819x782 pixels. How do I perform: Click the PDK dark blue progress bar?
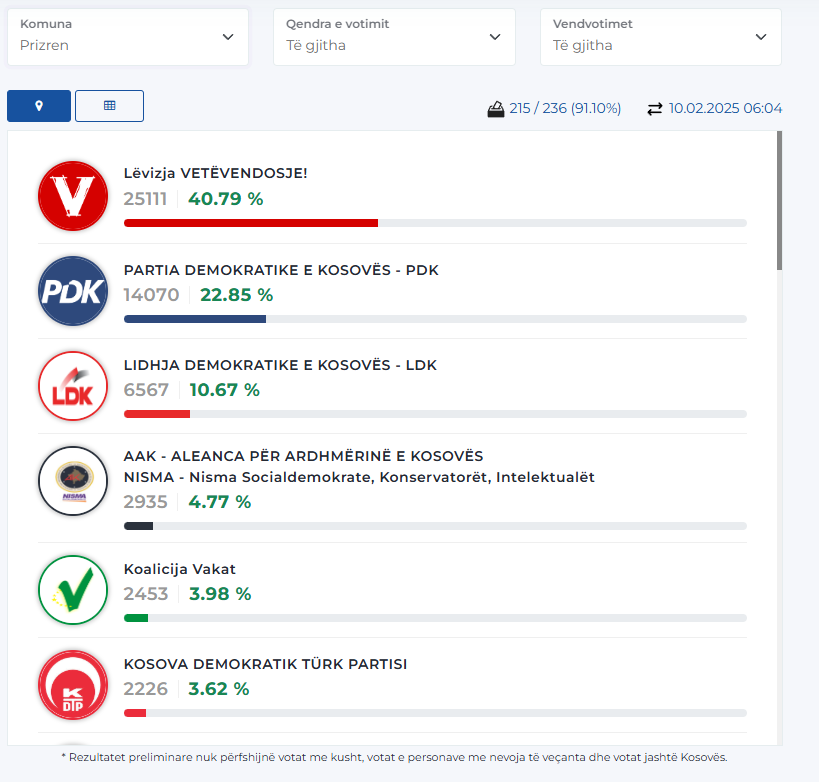click(x=195, y=319)
